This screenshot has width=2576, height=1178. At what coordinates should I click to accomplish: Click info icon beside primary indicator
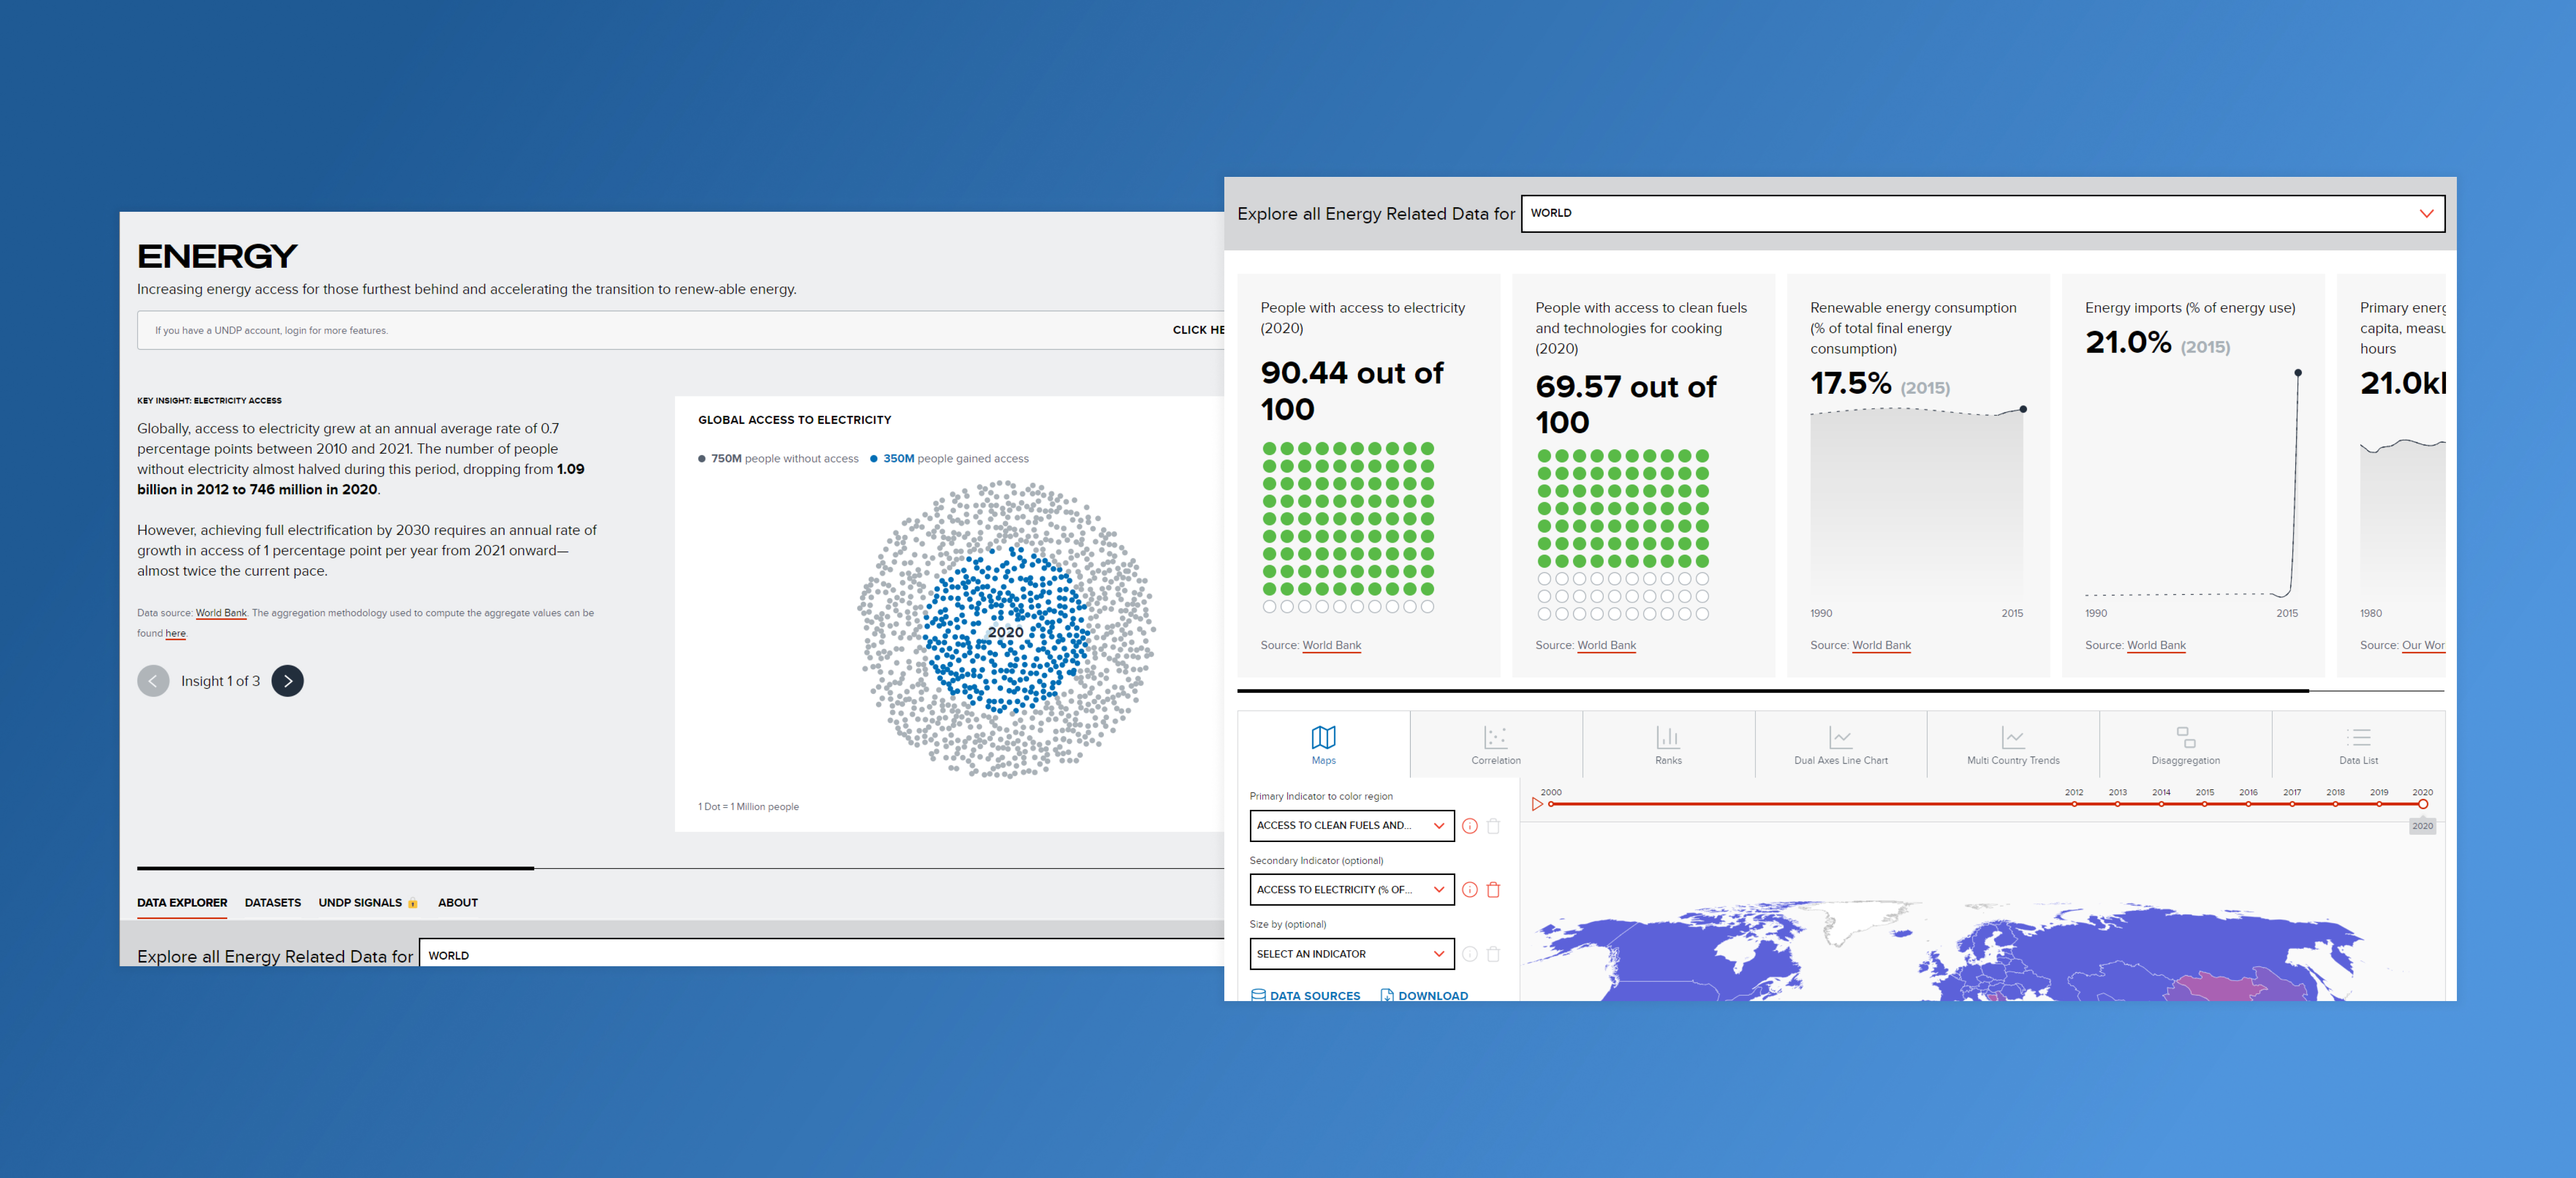(x=1469, y=826)
